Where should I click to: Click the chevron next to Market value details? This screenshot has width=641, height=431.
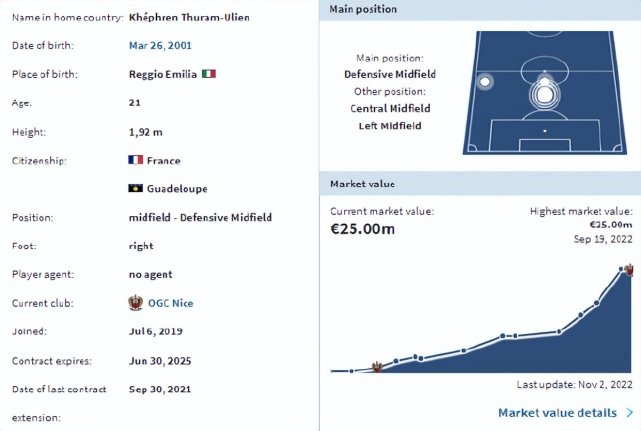[x=630, y=413]
